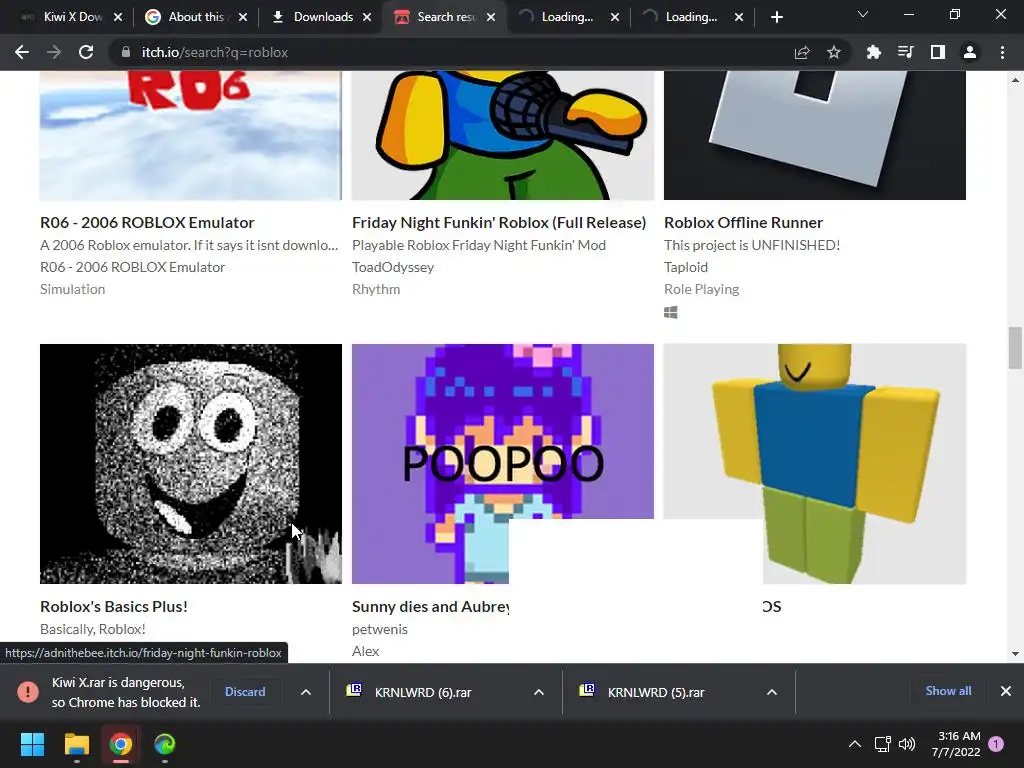Screen dimensions: 1024x768
Task: Open KRNLWRD (5).rar download item
Action: point(656,692)
